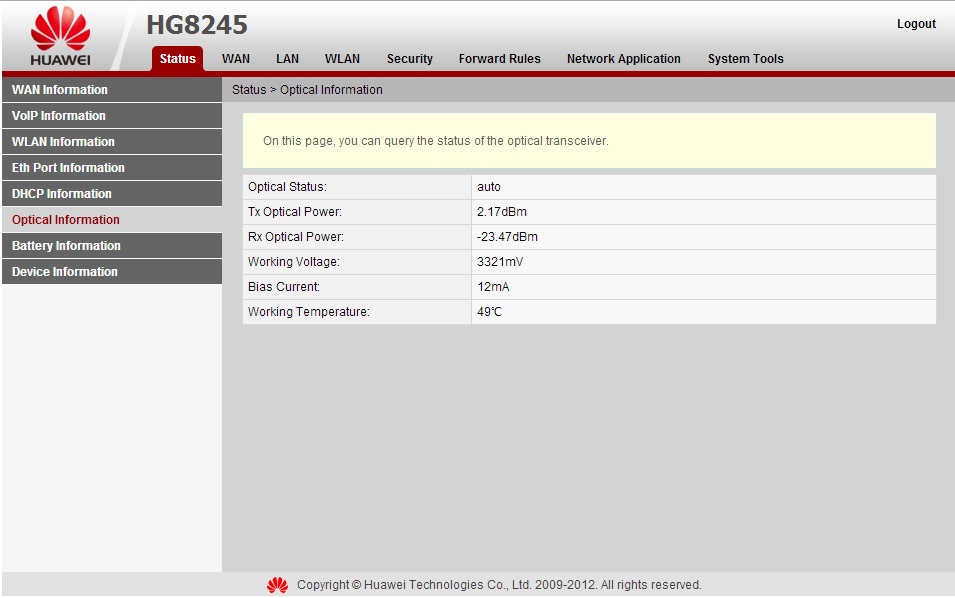
Task: Click the Working Voltage label
Action: pyautogui.click(x=294, y=262)
